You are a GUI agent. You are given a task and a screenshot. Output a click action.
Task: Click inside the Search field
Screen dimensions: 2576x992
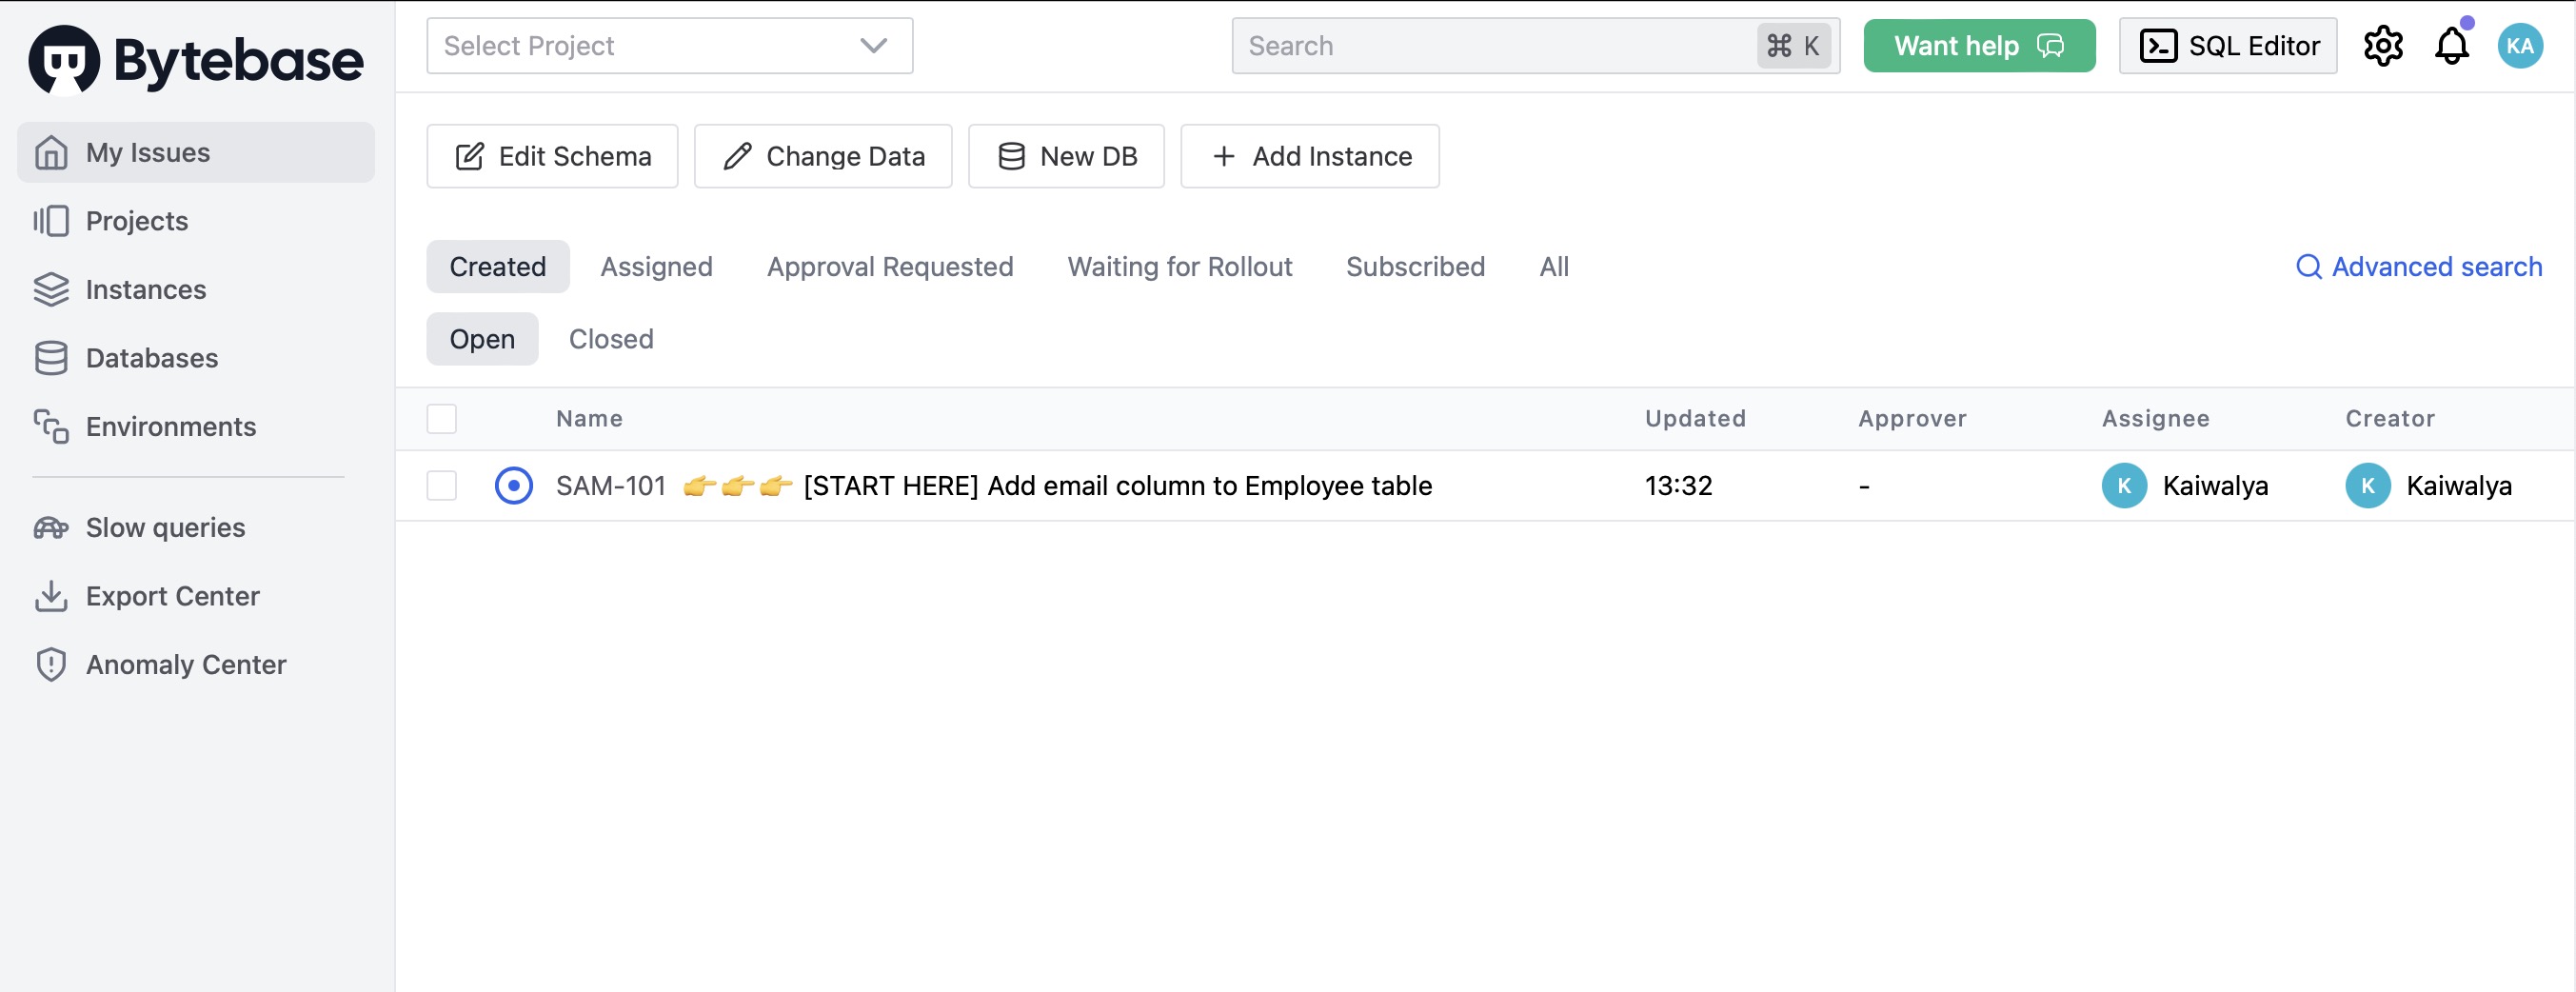coord(1450,45)
